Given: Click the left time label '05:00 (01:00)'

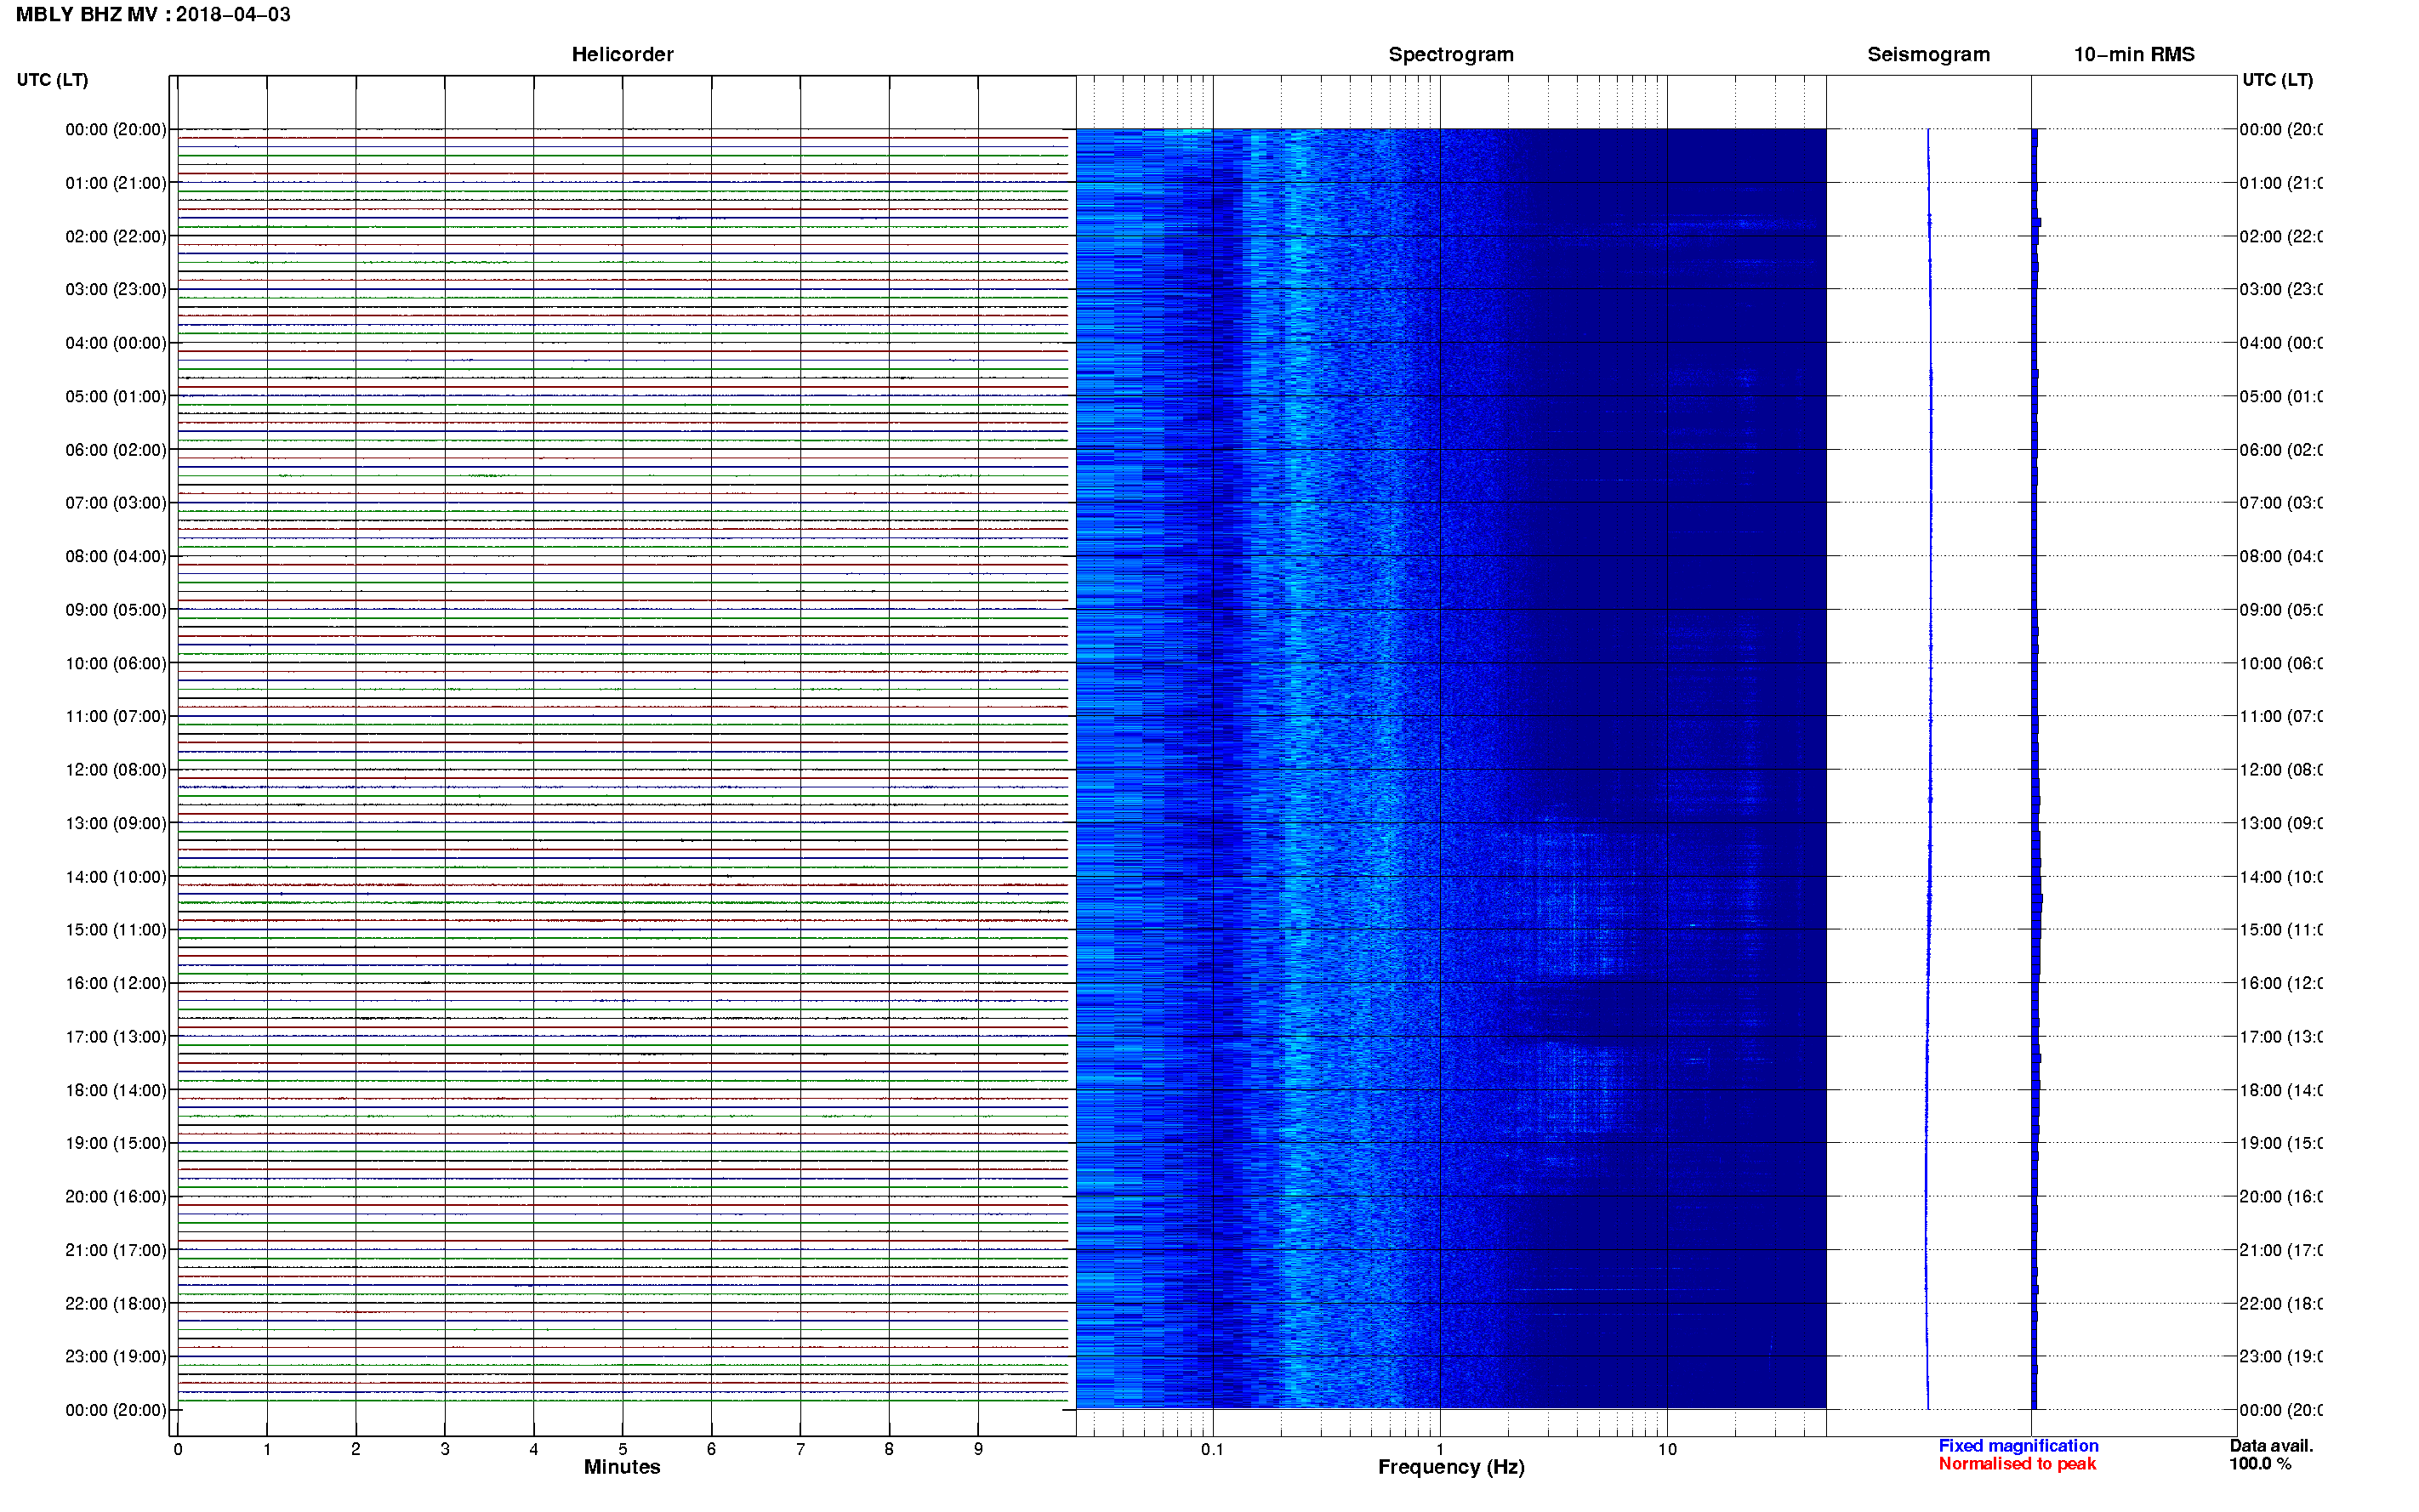Looking at the screenshot, I should point(116,397).
